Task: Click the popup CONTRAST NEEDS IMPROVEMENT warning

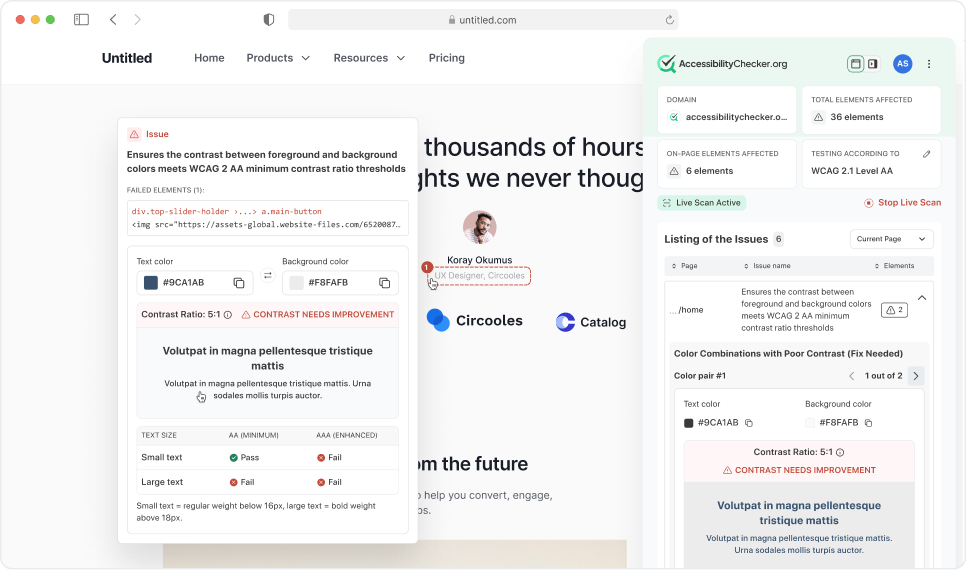Action: point(317,314)
